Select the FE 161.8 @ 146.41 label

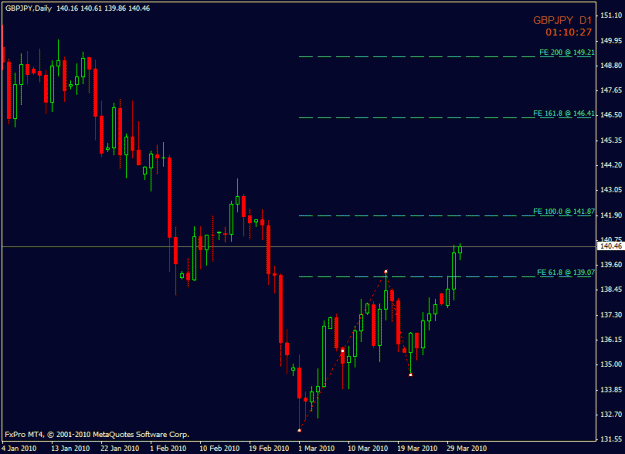[564, 113]
